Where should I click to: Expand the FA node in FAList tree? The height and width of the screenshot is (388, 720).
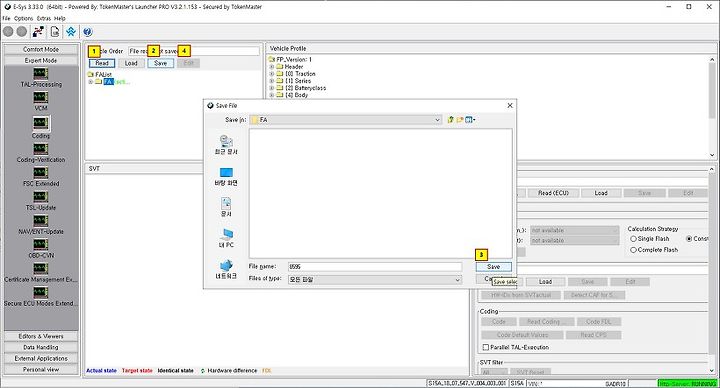[90, 82]
